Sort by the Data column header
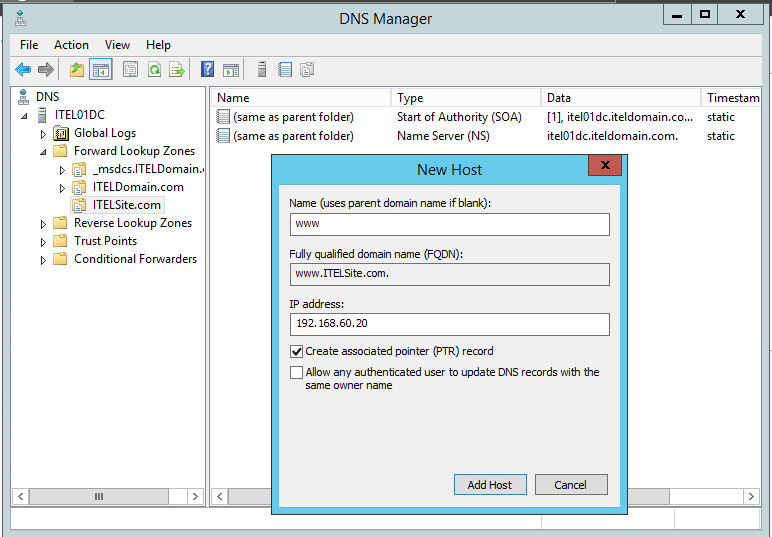772x537 pixels. tap(621, 97)
